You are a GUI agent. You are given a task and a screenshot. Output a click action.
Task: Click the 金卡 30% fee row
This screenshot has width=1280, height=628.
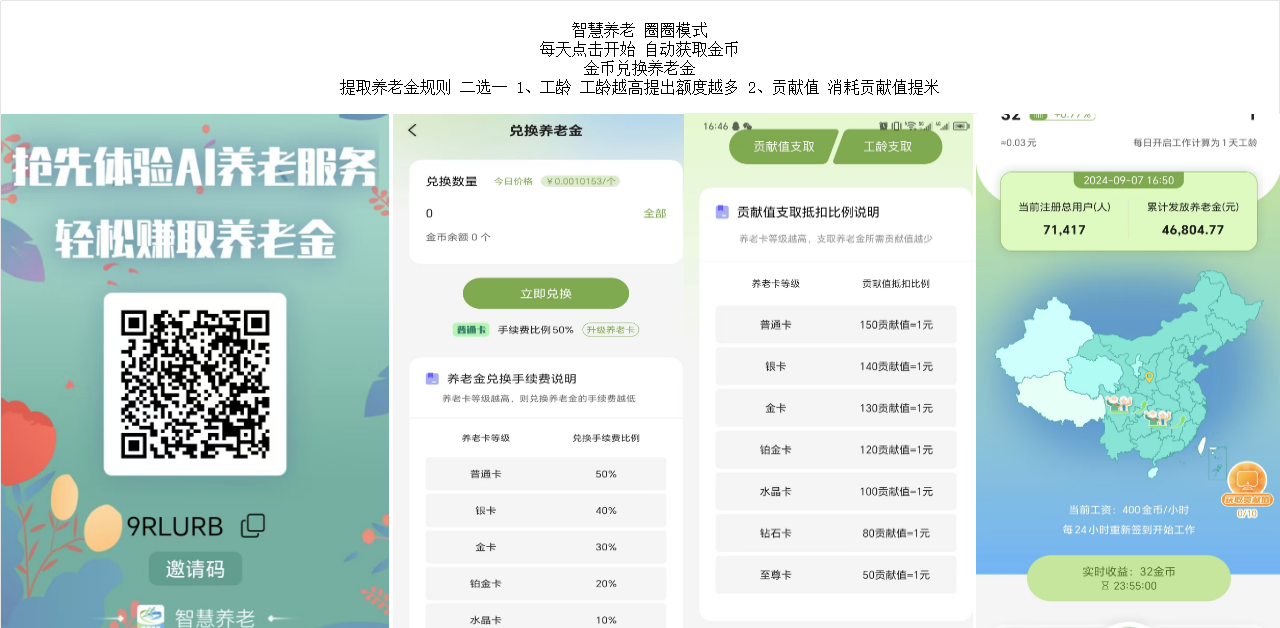coord(546,547)
